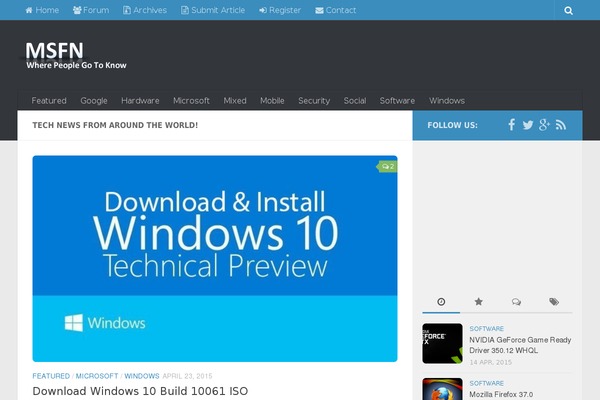Open NVIDIA GeForce Game Ready Driver post
Viewport: 600px width, 400px height.
pos(520,345)
